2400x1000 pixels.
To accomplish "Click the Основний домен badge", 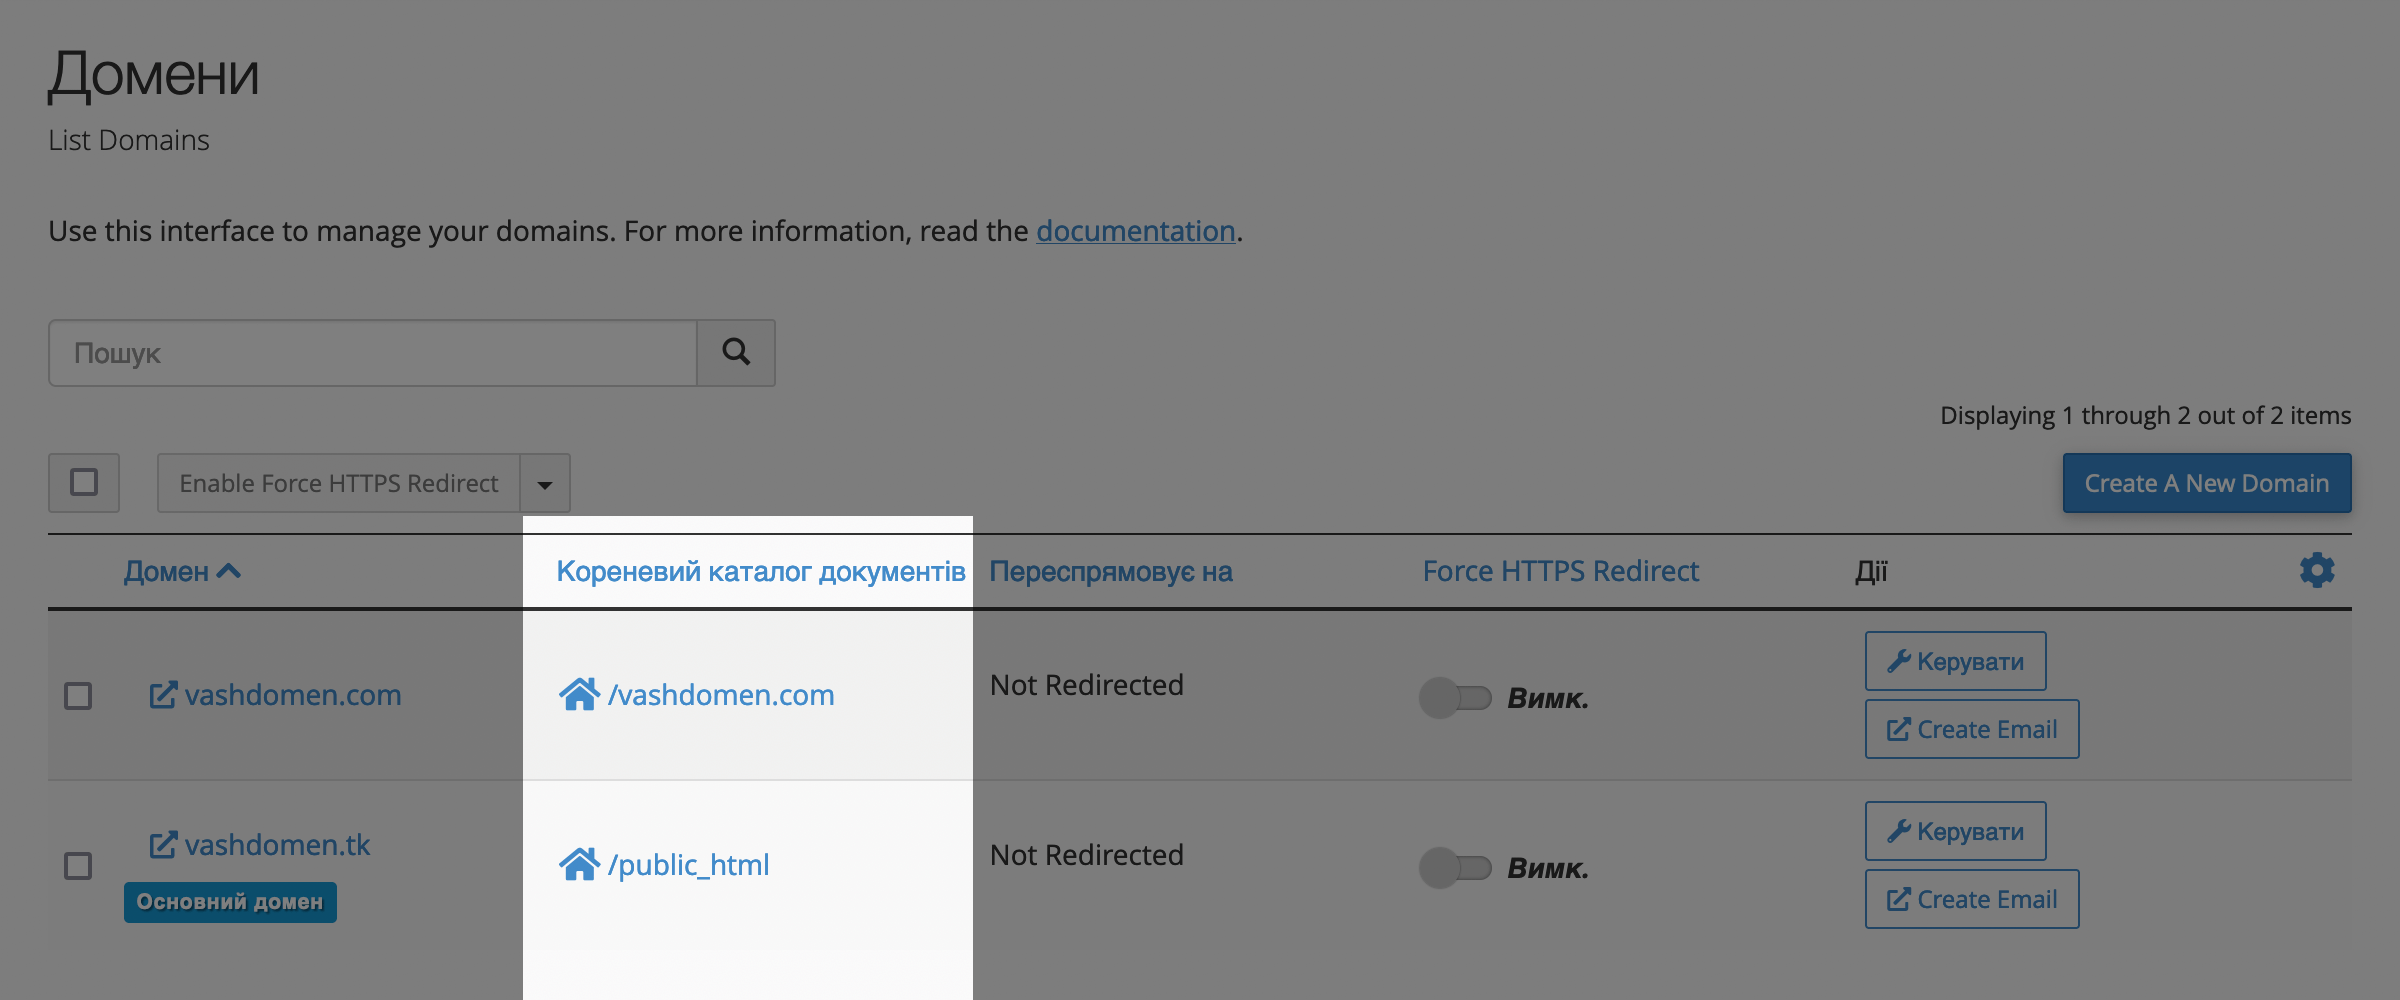I will pos(230,902).
